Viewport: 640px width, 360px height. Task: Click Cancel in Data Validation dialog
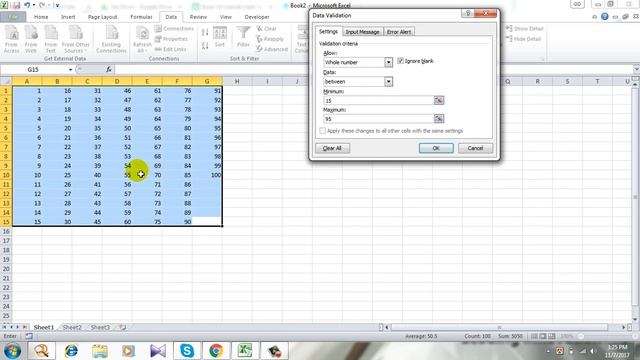pos(475,148)
